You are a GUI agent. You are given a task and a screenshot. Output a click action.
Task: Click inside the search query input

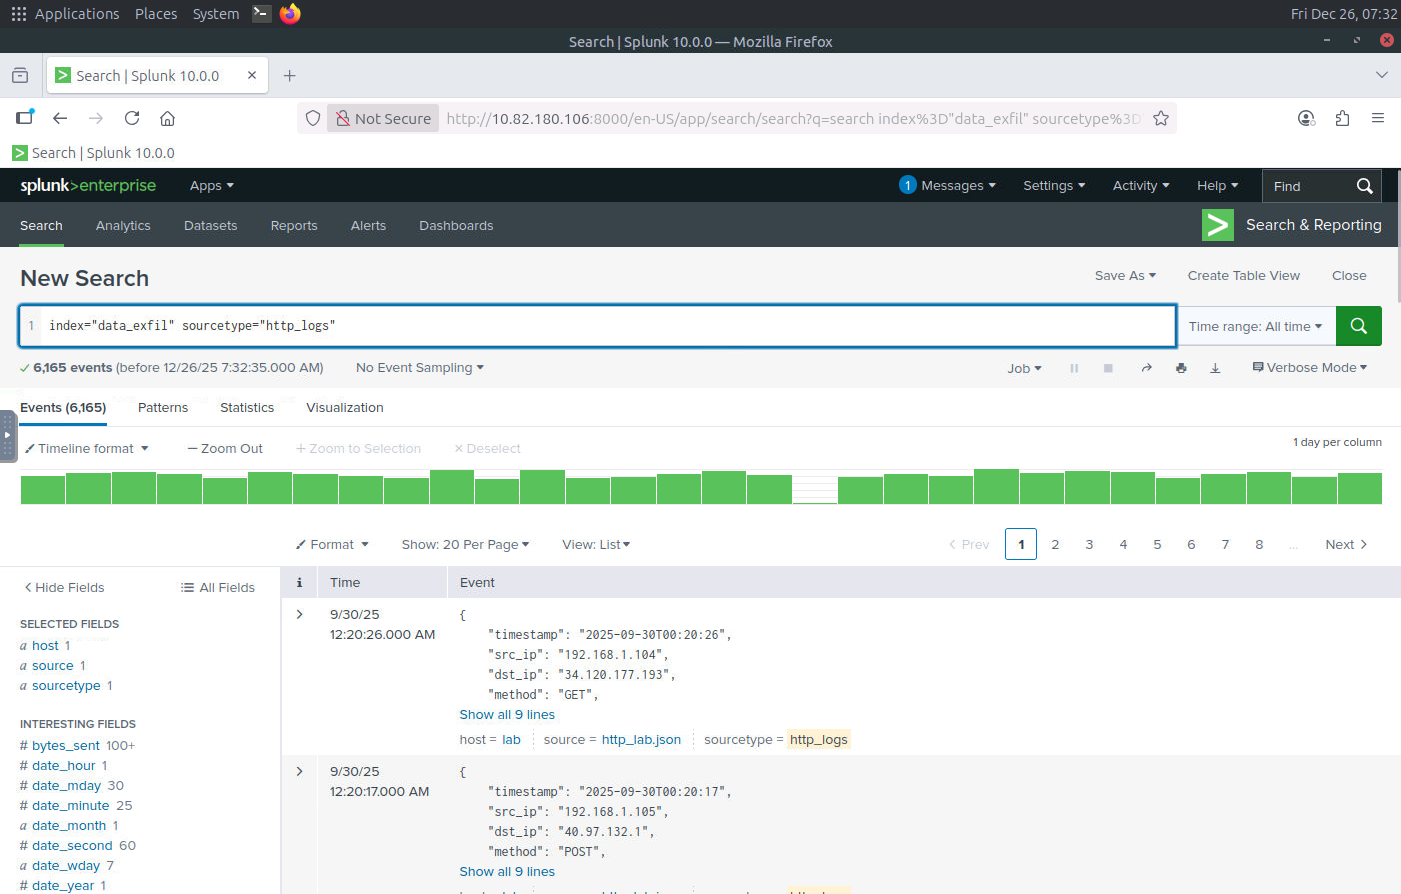[x=600, y=325]
